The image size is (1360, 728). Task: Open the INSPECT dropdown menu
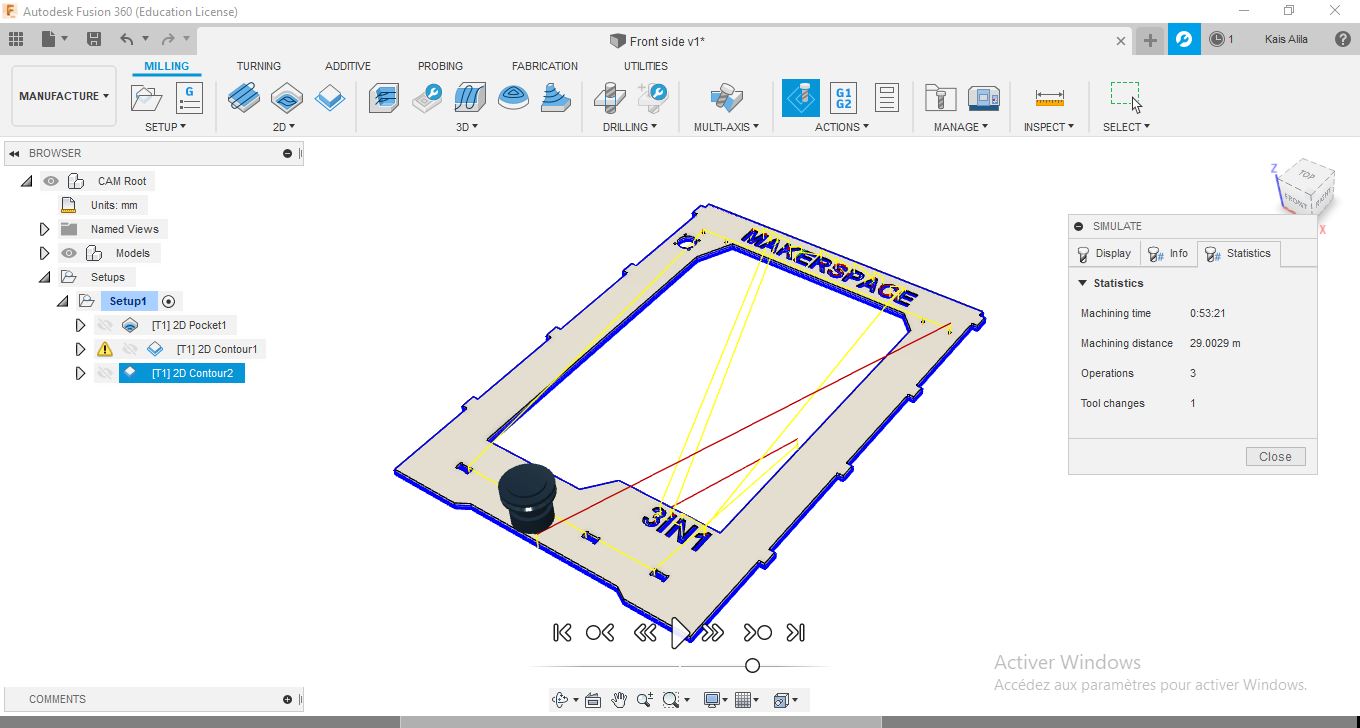(1049, 127)
